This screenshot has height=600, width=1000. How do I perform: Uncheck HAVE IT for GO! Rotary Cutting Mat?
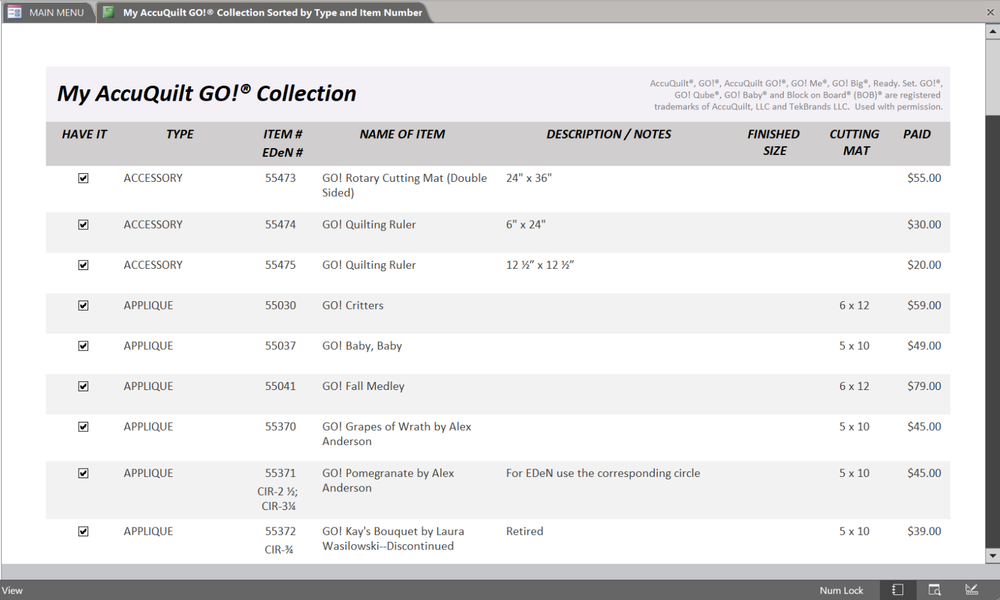(x=83, y=177)
